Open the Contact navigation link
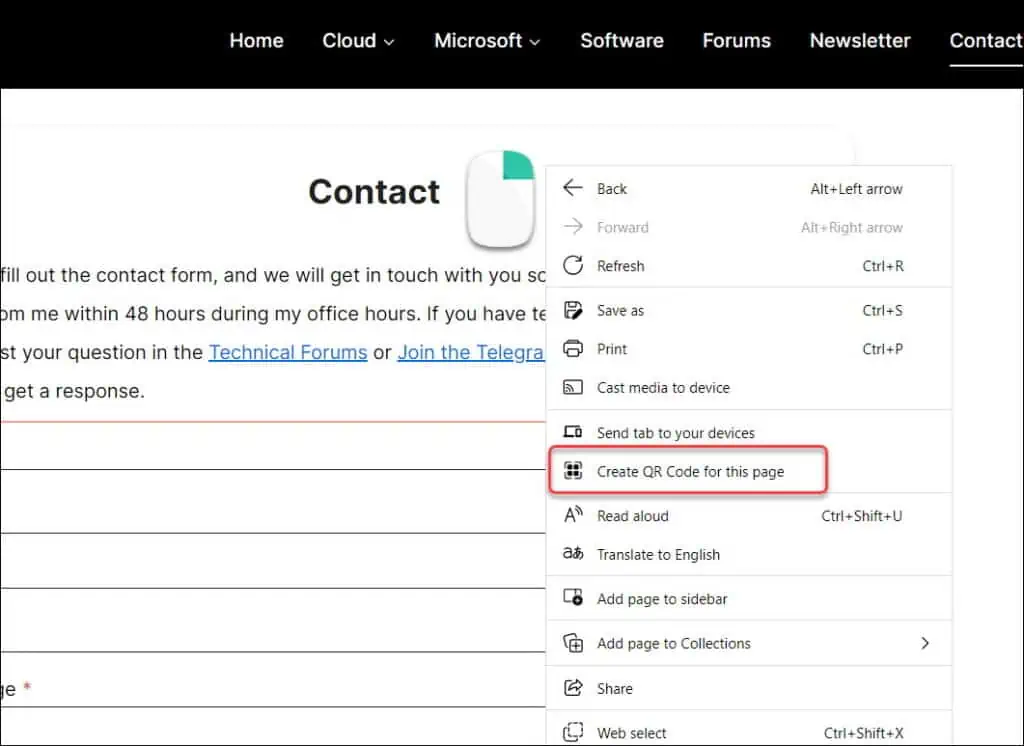 tap(986, 41)
